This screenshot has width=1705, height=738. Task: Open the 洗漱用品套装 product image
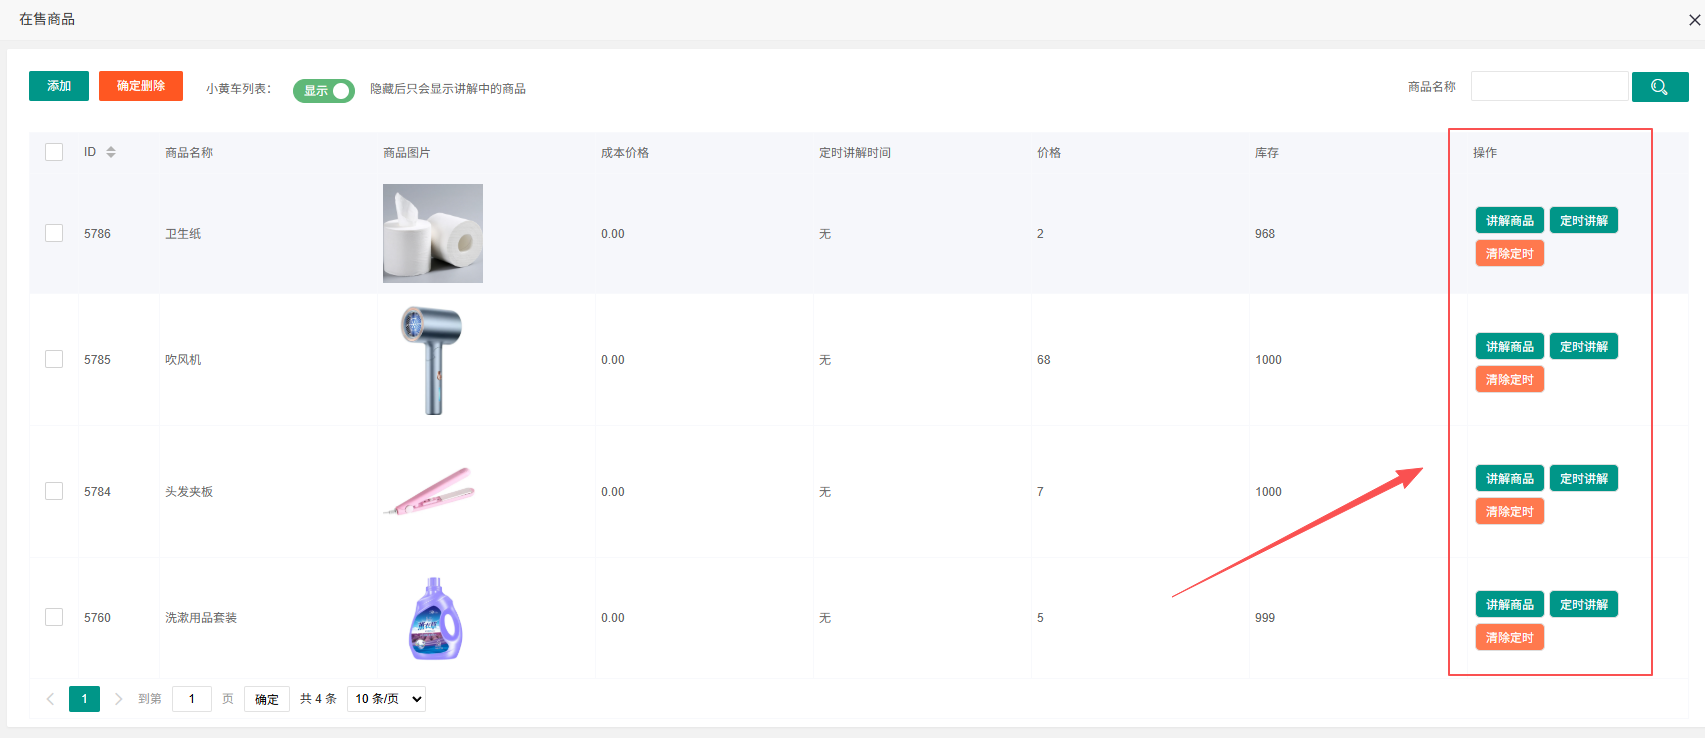435,618
